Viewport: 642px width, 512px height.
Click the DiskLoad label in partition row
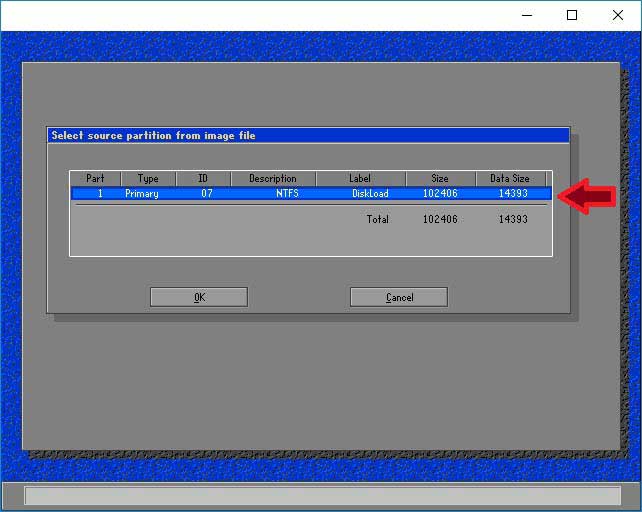click(370, 194)
